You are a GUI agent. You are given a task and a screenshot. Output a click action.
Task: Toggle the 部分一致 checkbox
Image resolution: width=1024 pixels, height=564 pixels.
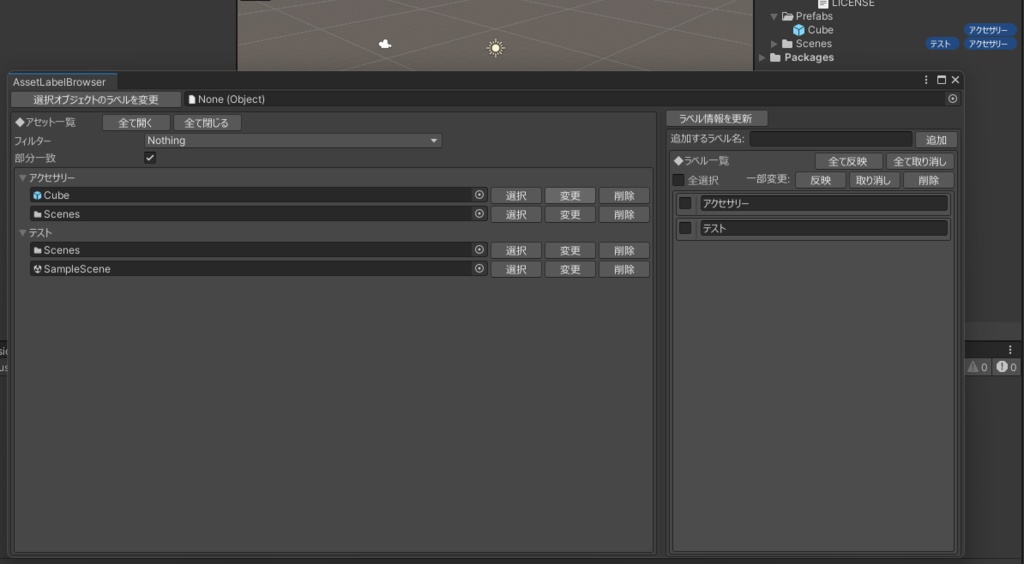coord(150,158)
